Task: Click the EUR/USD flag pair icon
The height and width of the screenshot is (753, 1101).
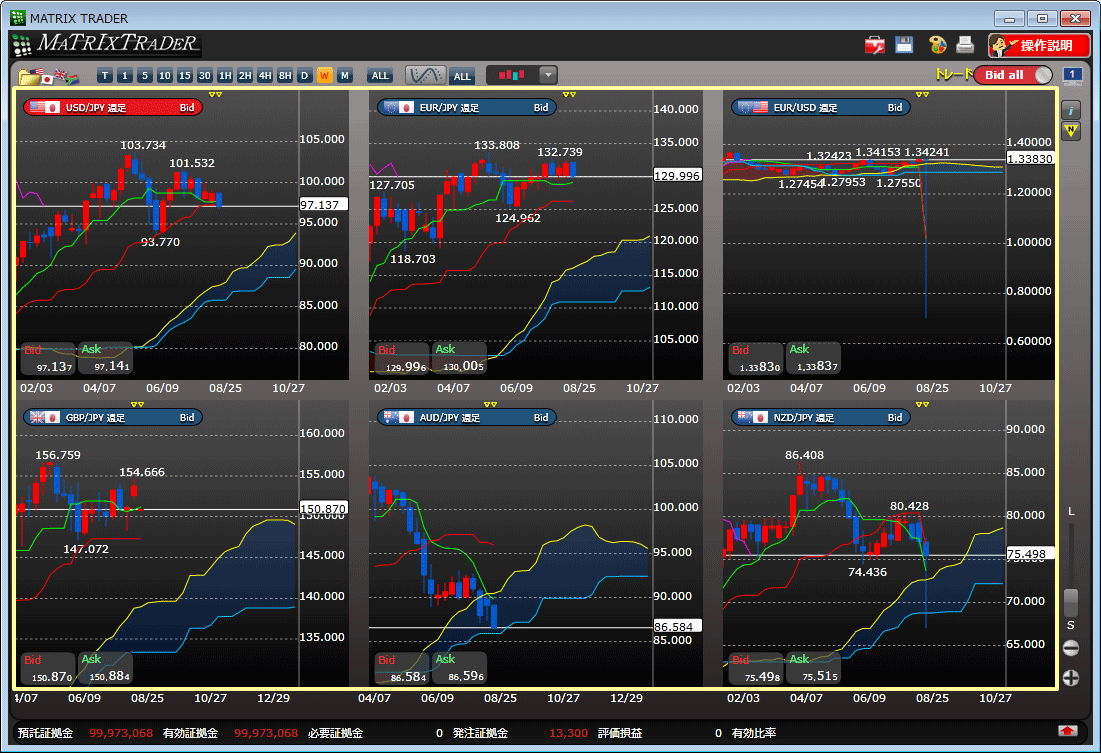Action: point(752,107)
